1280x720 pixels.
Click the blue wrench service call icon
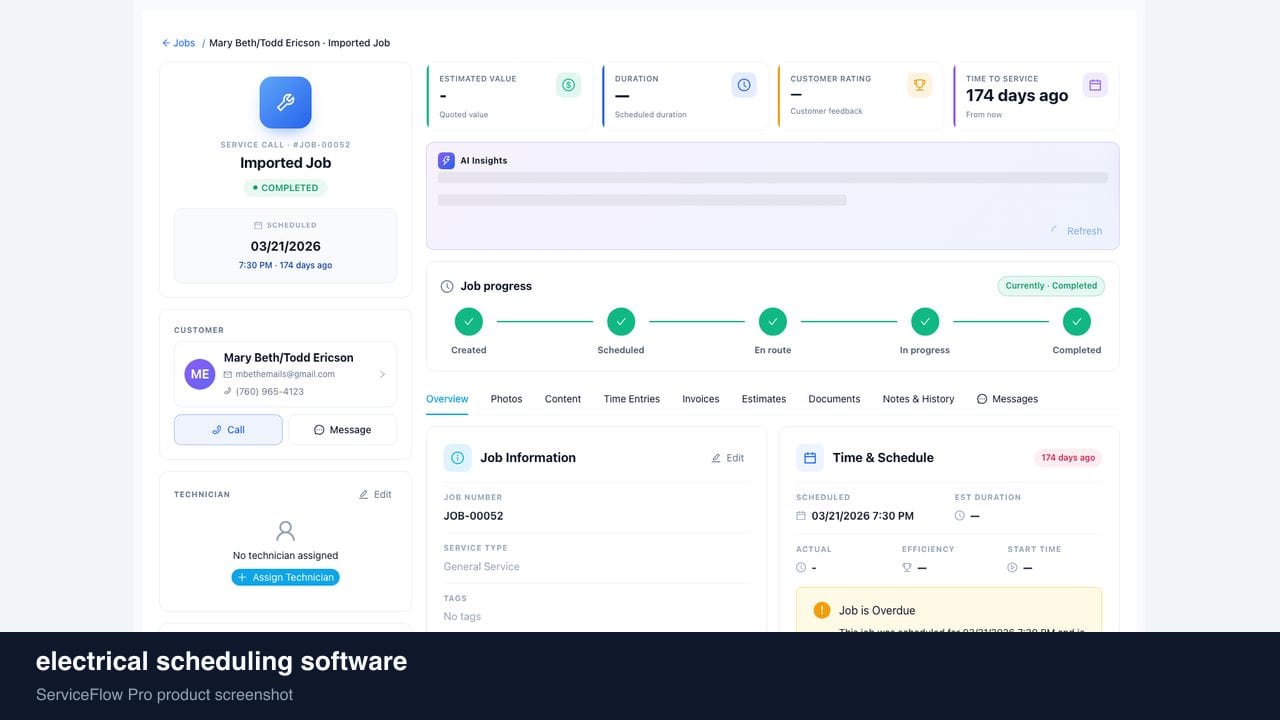285,102
